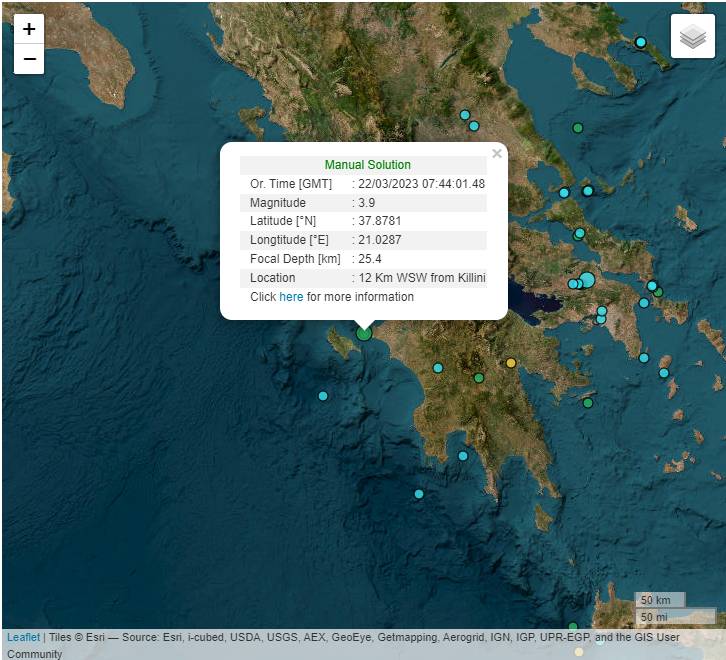Open the map layers control
The image size is (726, 660).
(x=693, y=36)
